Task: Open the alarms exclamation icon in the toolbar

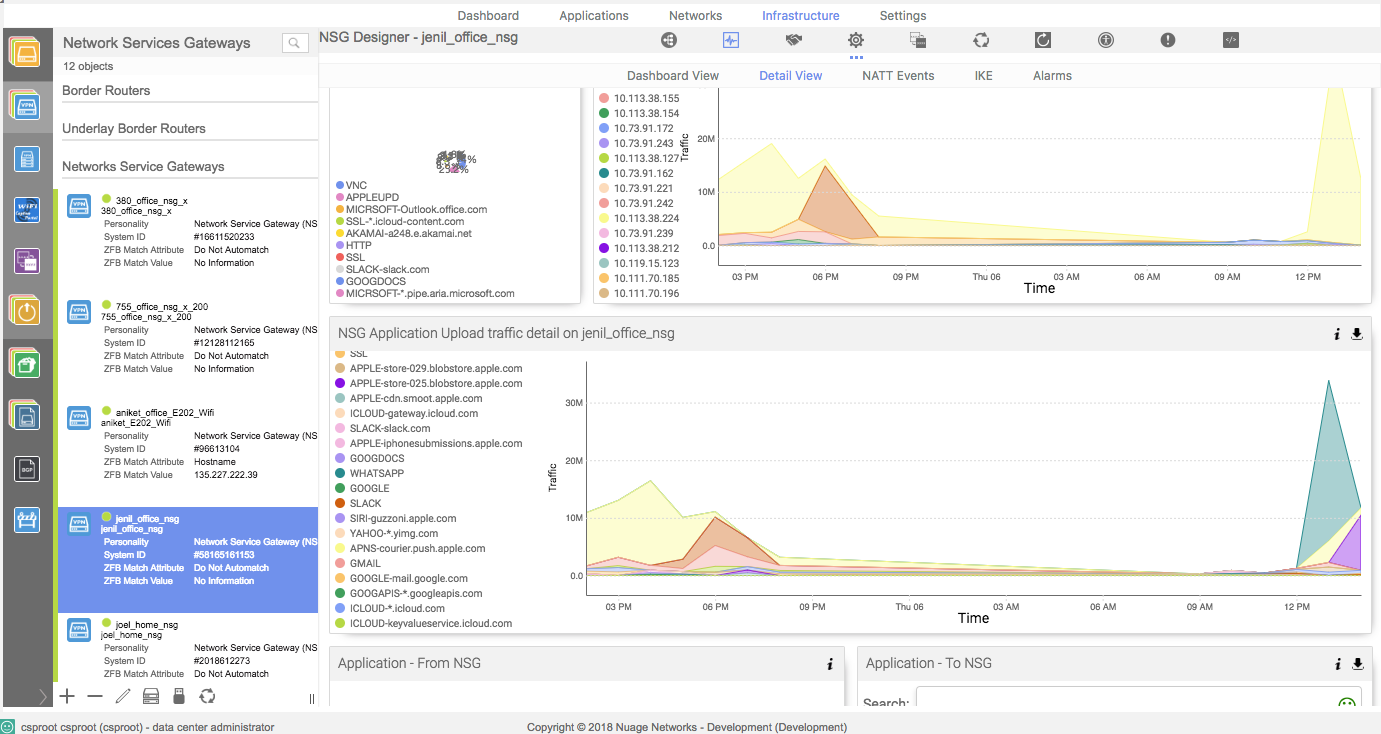Action: click(1167, 40)
